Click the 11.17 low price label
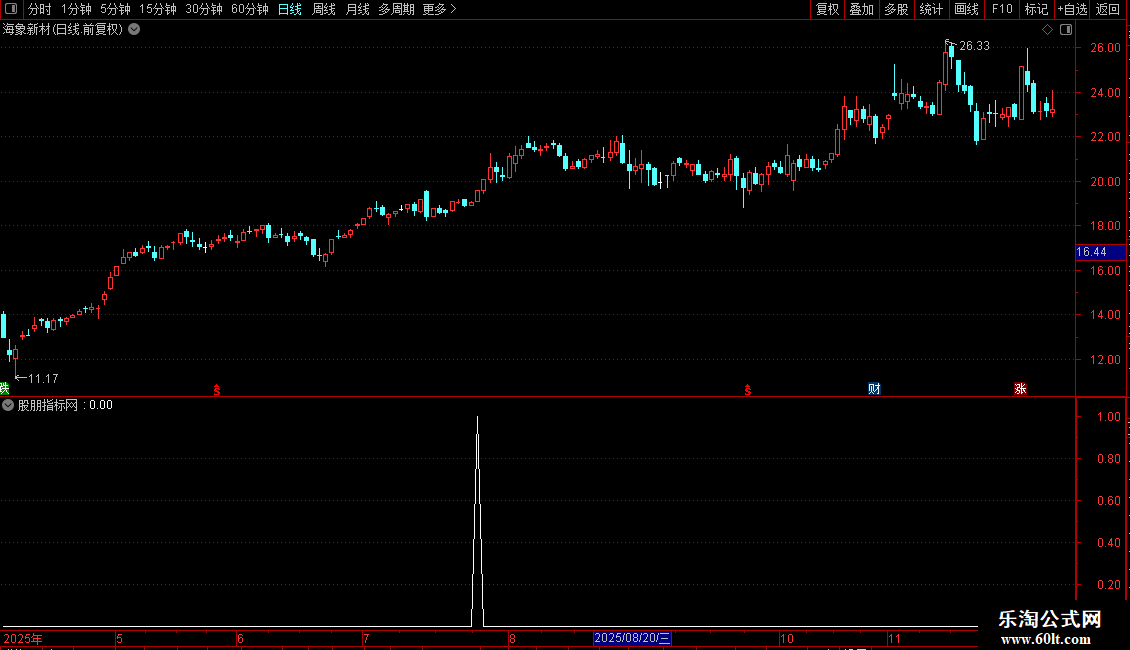1130x650 pixels. pyautogui.click(x=43, y=379)
